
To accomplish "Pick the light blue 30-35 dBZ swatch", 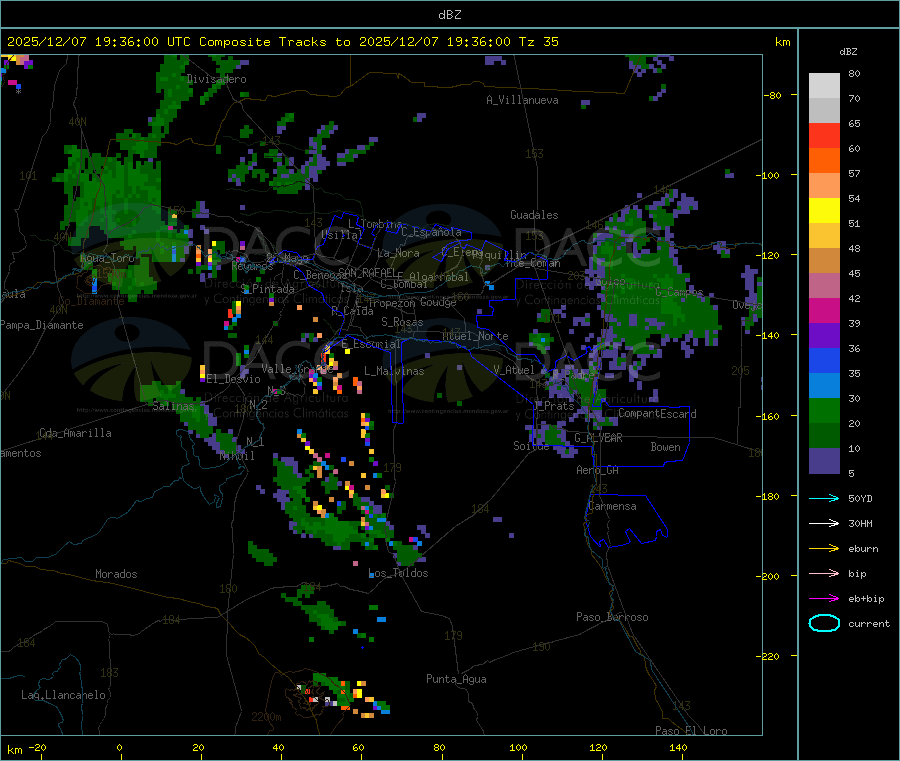I will coord(824,386).
